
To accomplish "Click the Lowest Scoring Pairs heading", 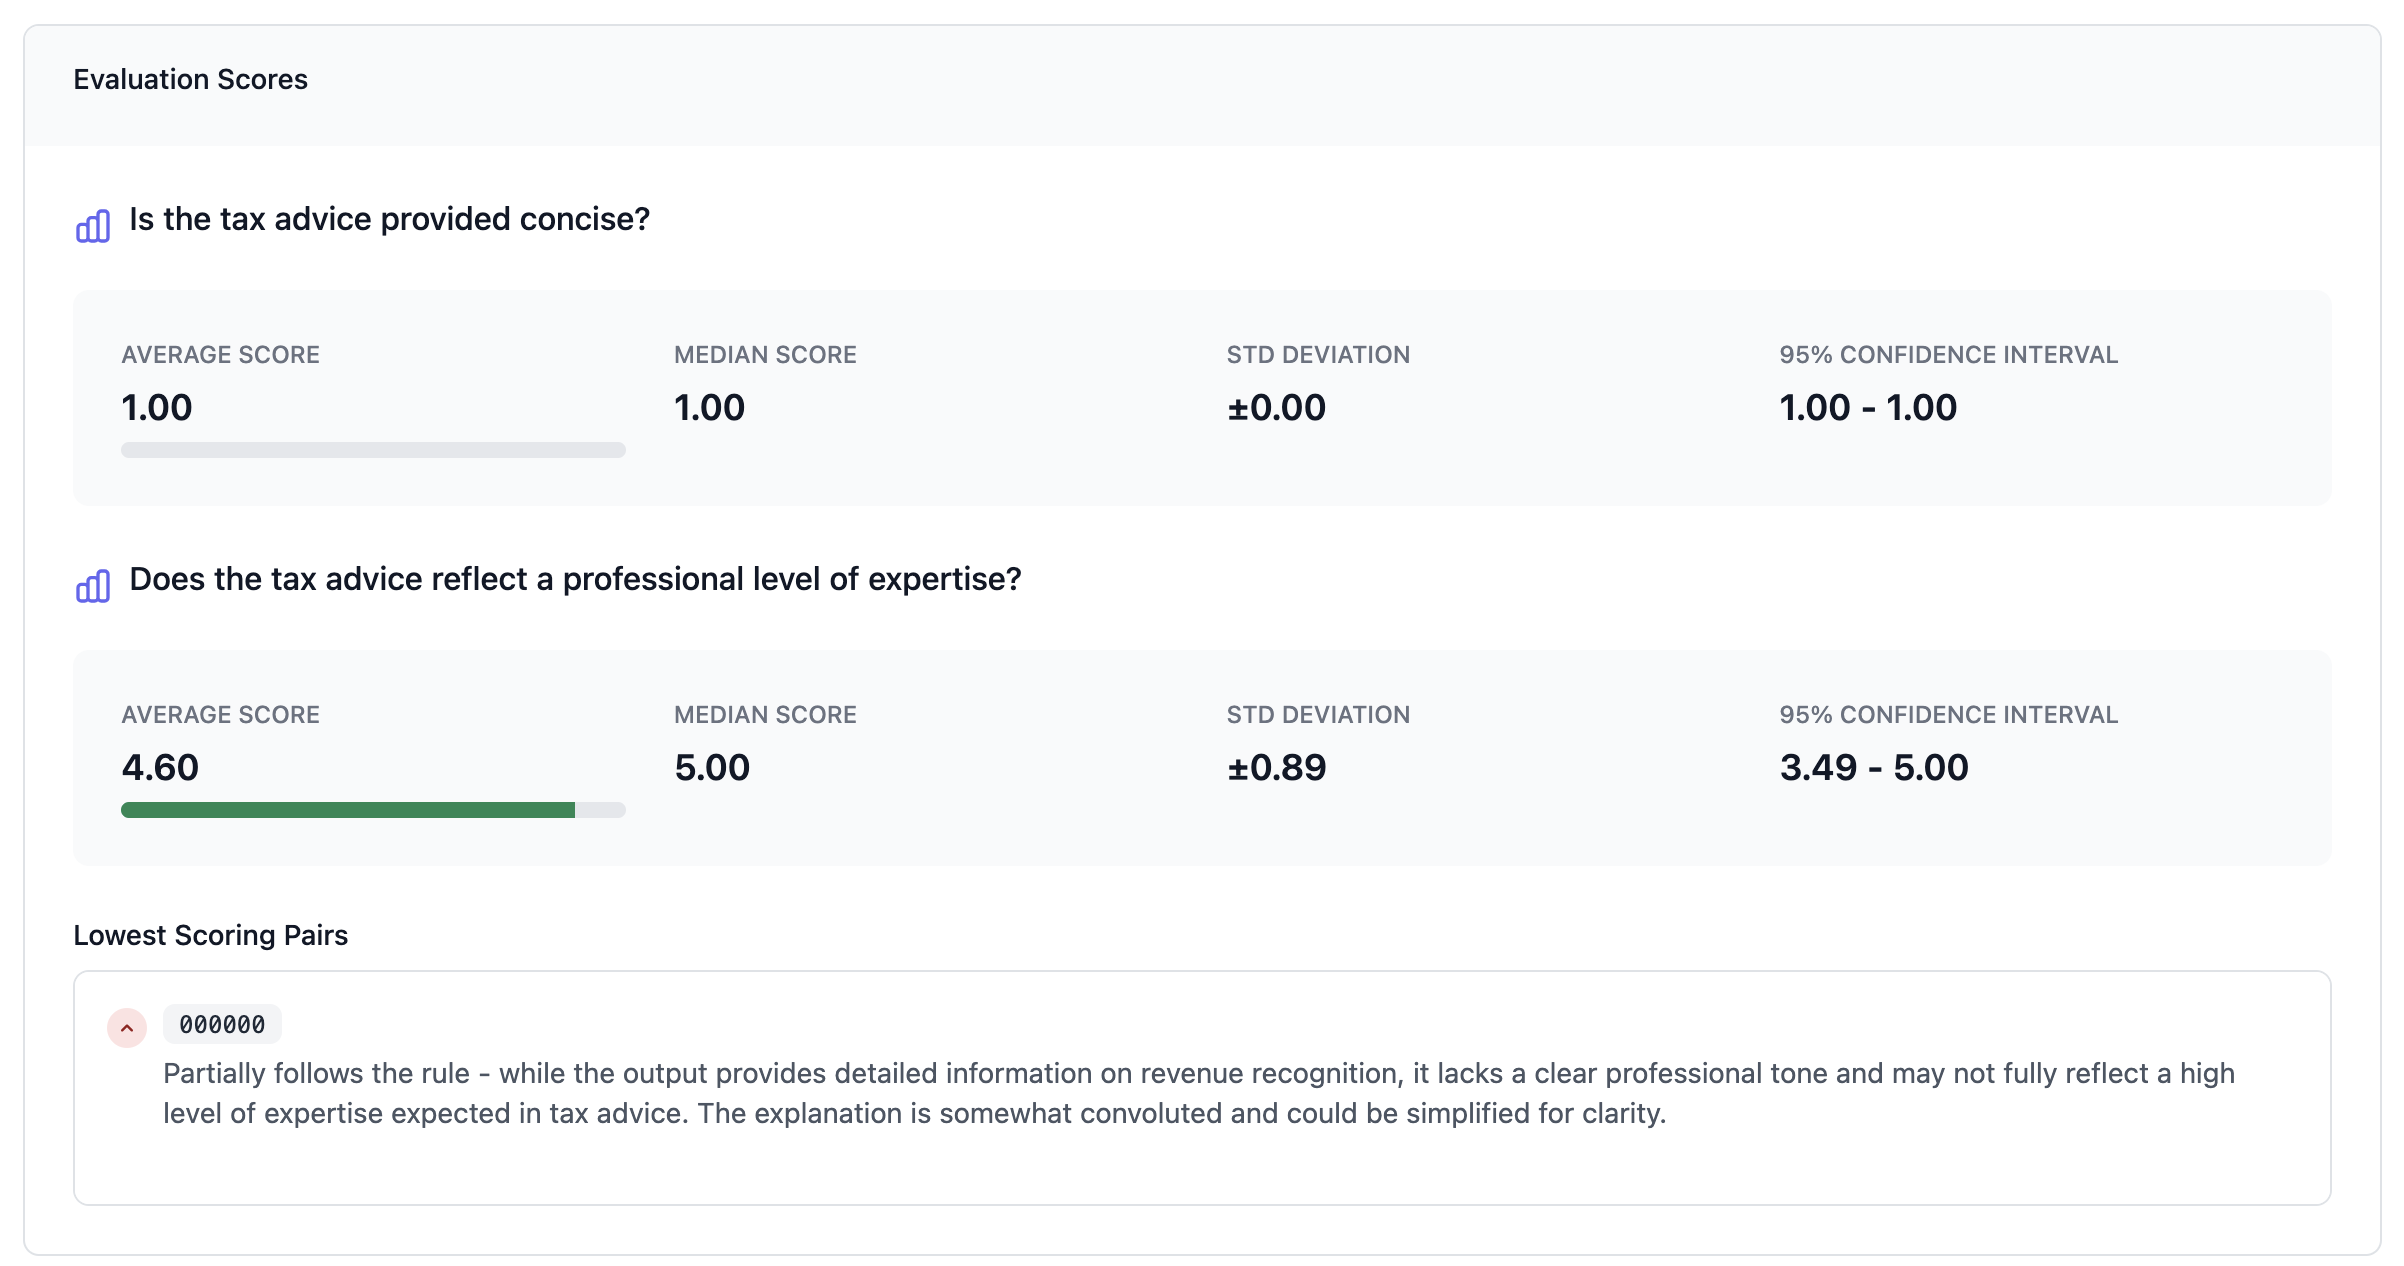I will (x=210, y=935).
